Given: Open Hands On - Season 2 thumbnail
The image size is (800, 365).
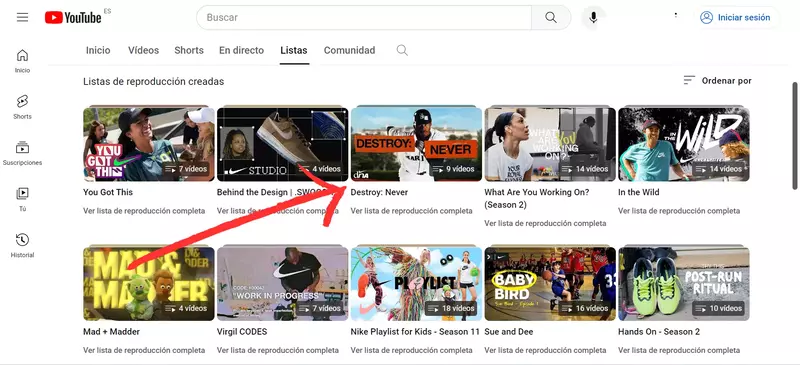Looking at the screenshot, I should point(684,283).
